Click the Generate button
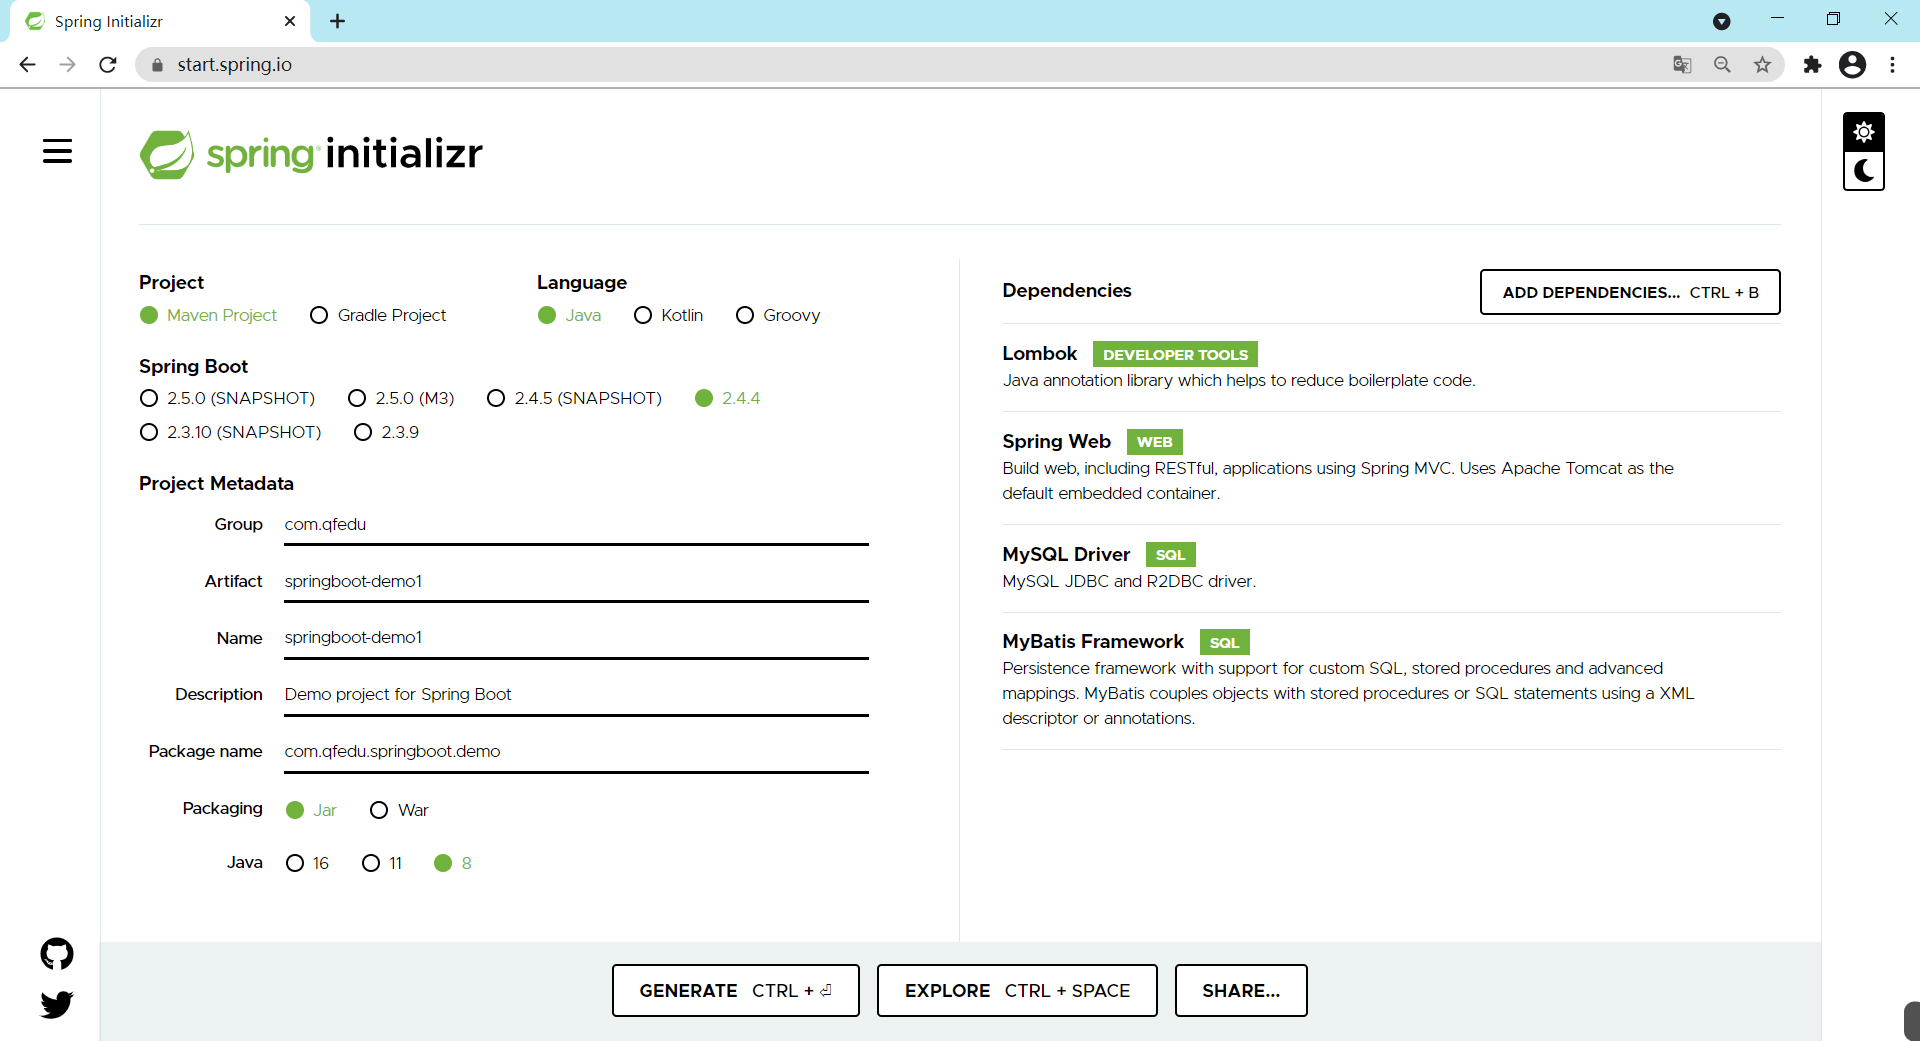1920x1041 pixels. click(735, 990)
